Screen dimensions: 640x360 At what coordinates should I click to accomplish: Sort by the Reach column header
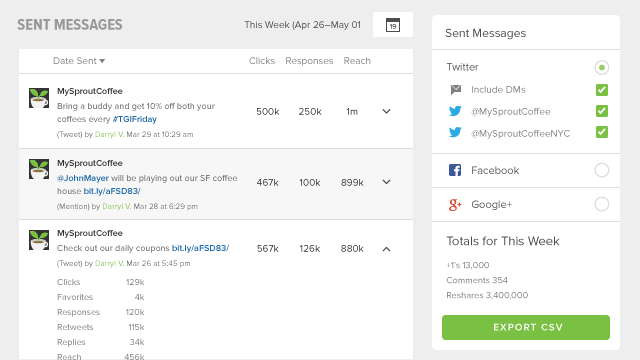coord(357,61)
